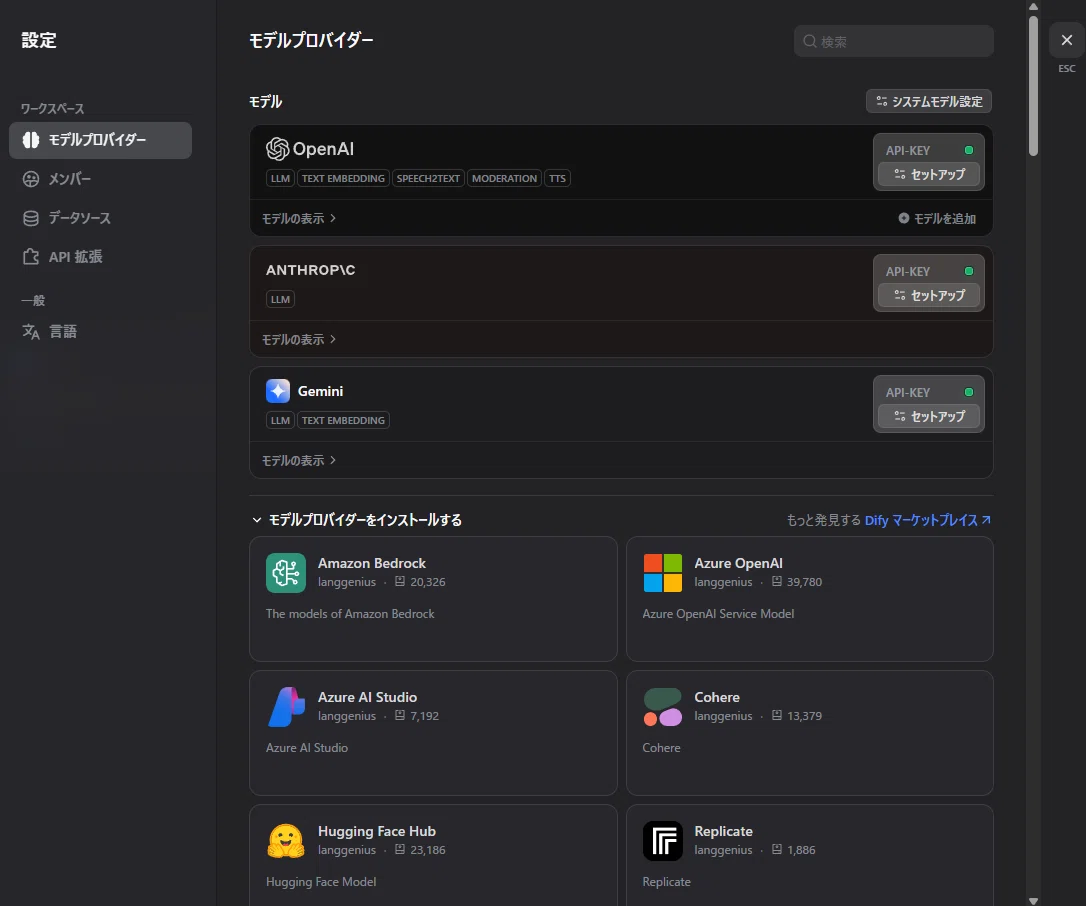Click the Cohere logo icon
Viewport: 1086px width, 906px height.
pyautogui.click(x=663, y=707)
